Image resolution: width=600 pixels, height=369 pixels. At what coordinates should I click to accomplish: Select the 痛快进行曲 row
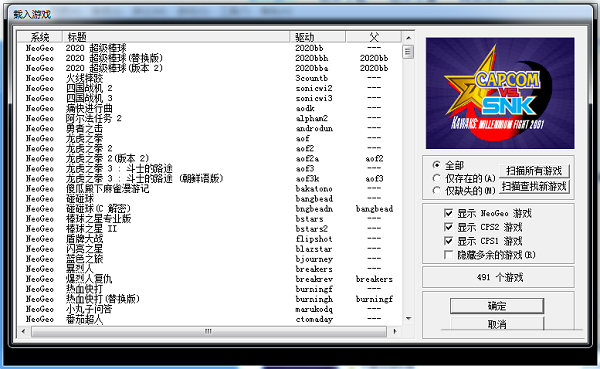209,108
